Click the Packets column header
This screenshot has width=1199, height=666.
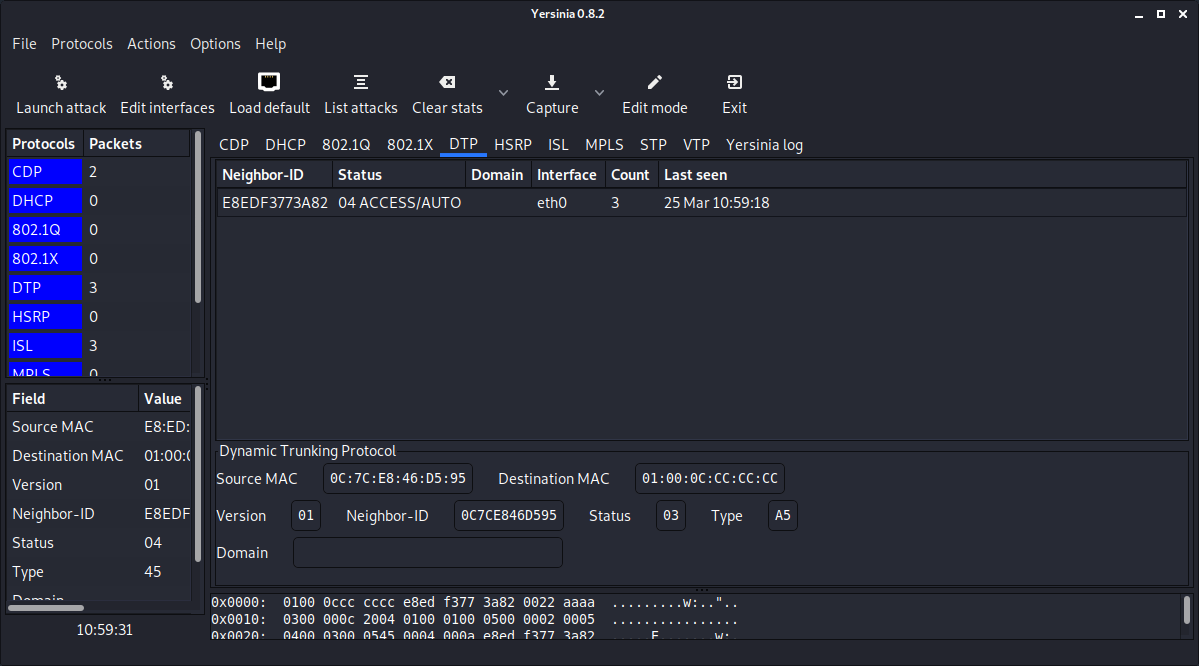point(136,144)
